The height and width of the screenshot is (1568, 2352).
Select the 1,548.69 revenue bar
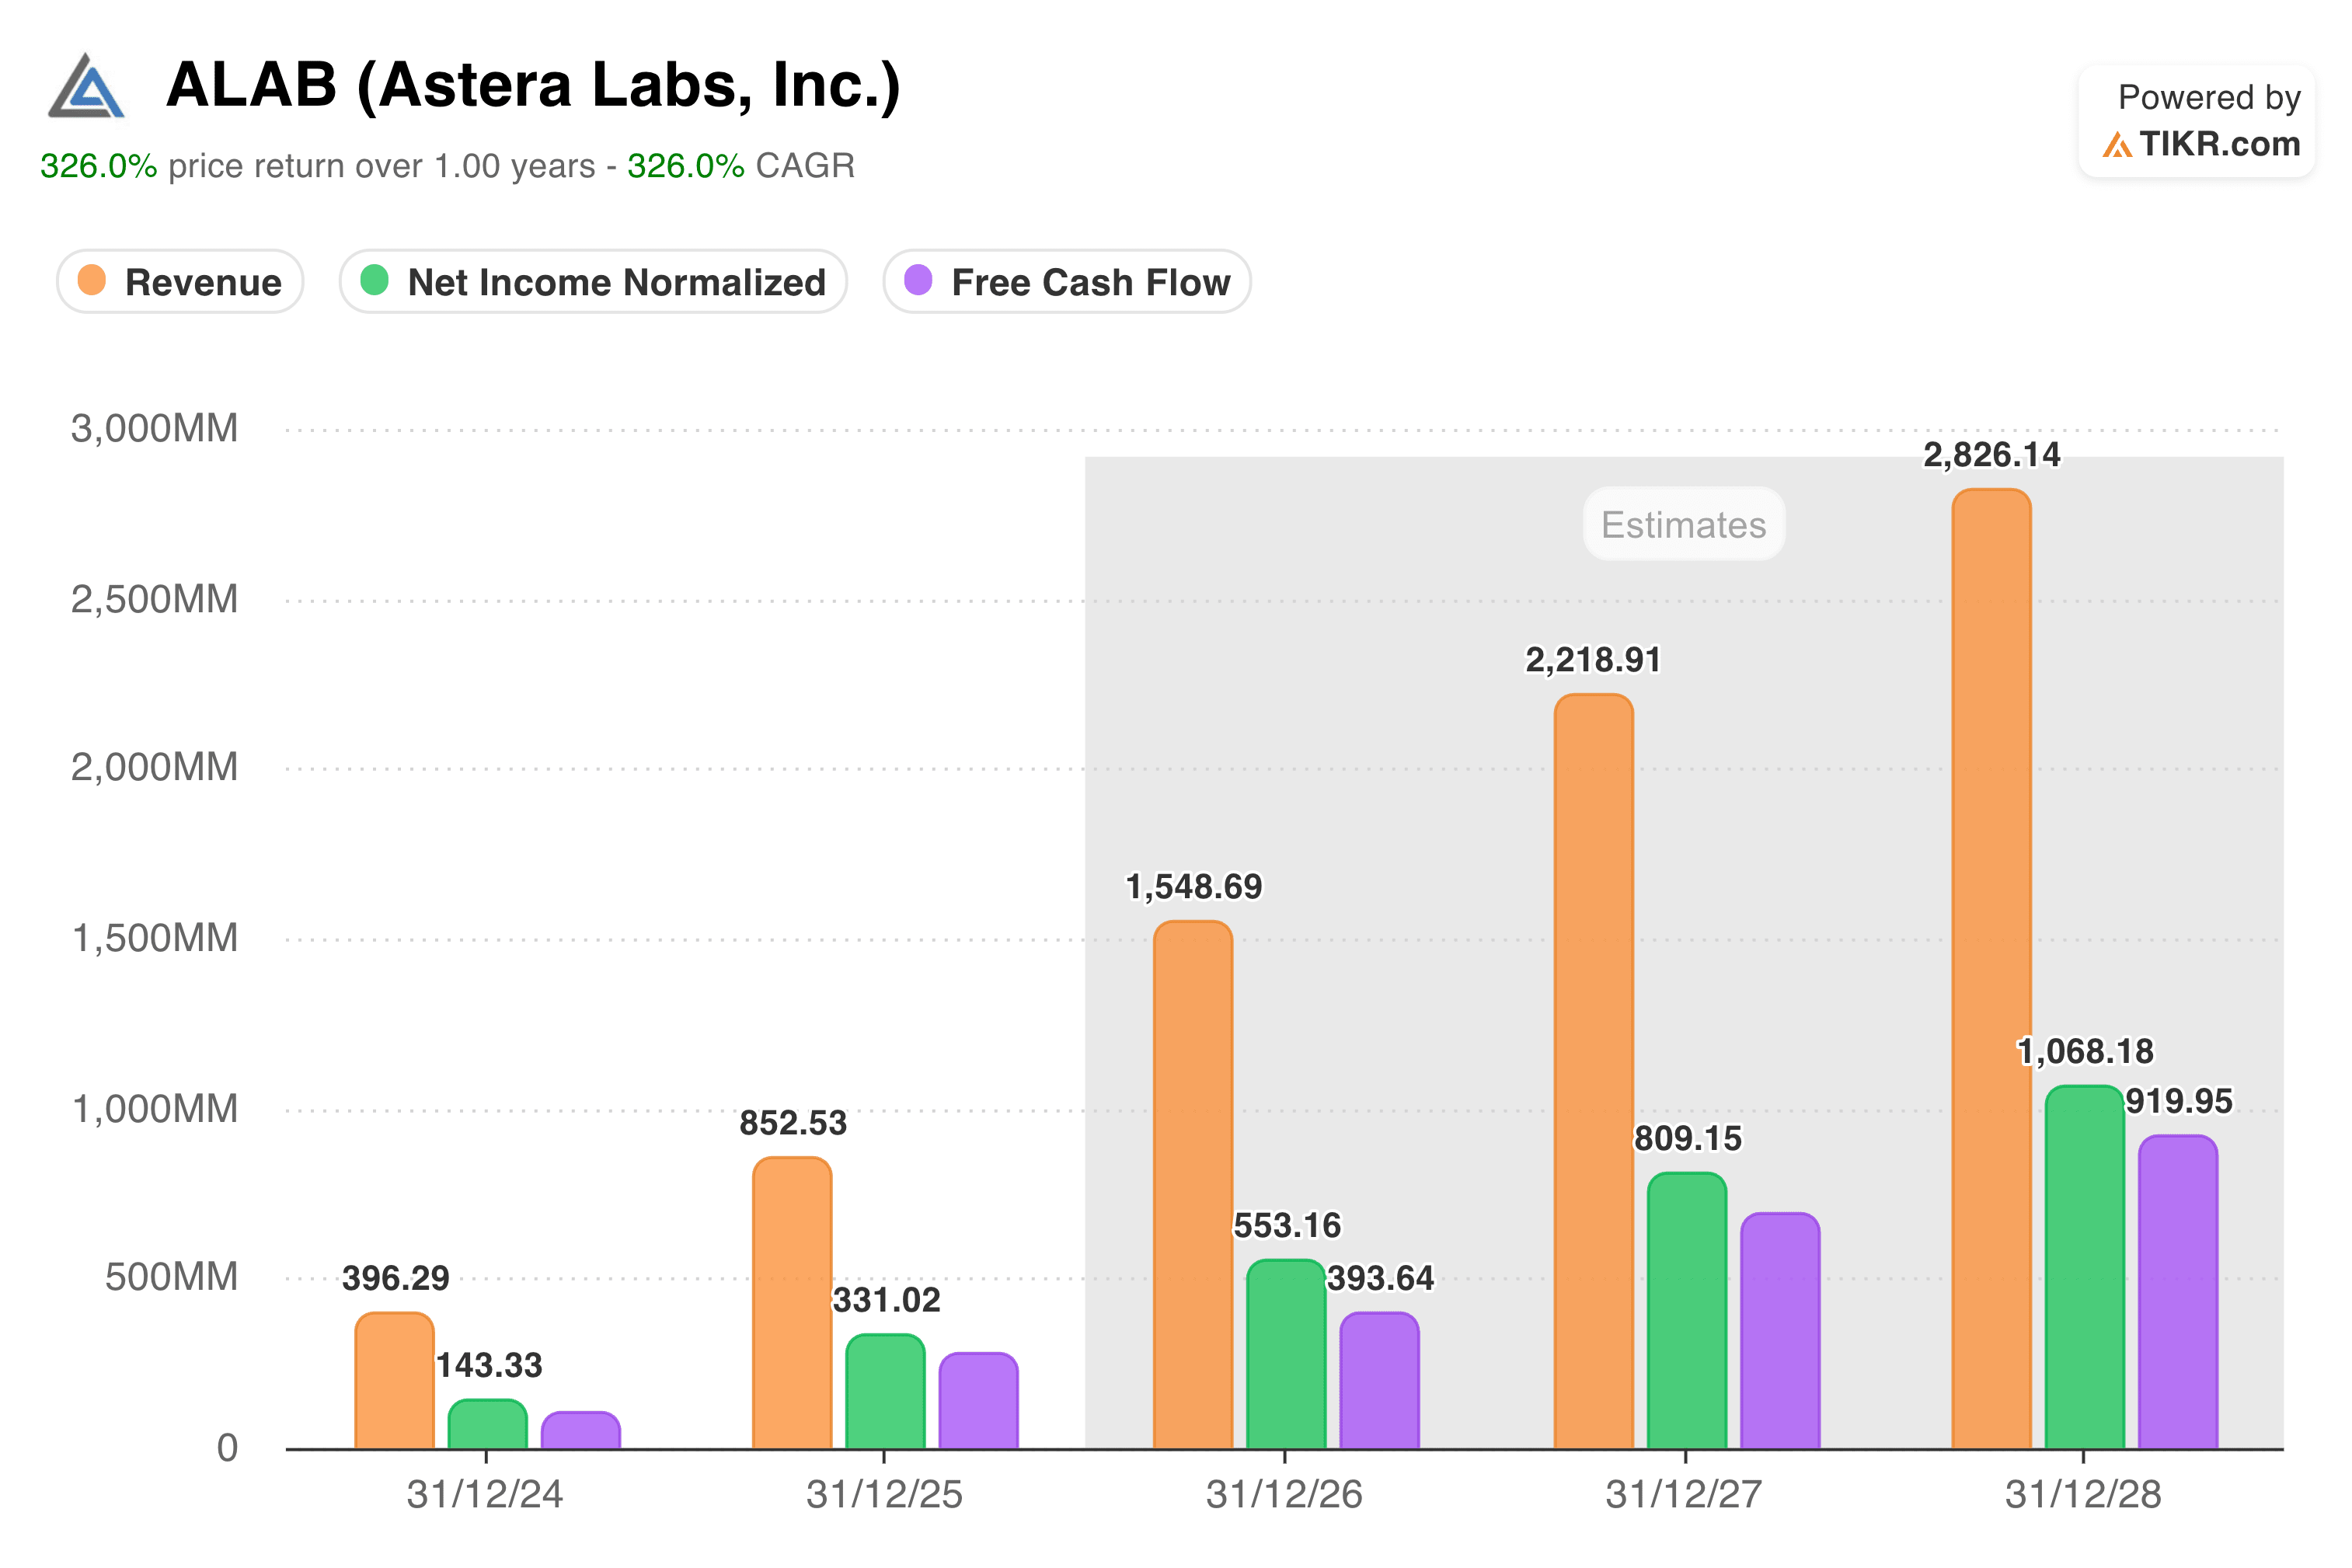pyautogui.click(x=1193, y=1185)
